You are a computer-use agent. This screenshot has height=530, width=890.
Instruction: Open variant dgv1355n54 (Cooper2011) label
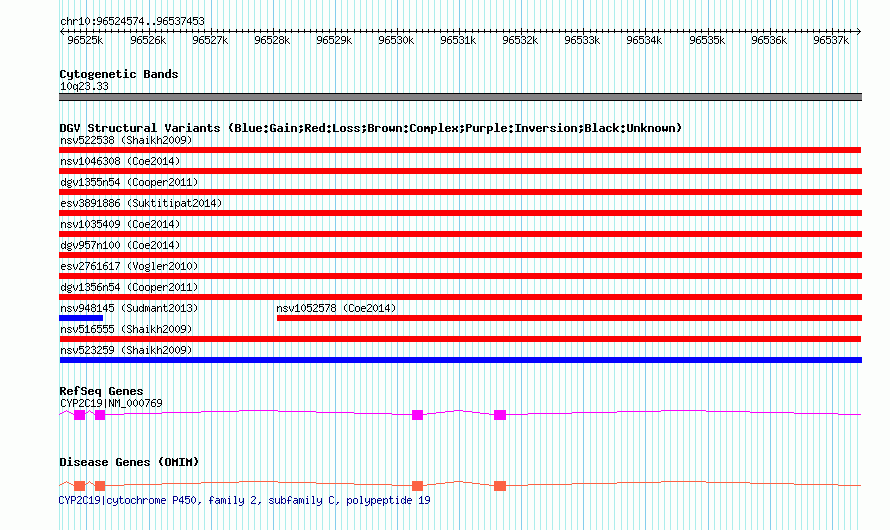click(129, 182)
